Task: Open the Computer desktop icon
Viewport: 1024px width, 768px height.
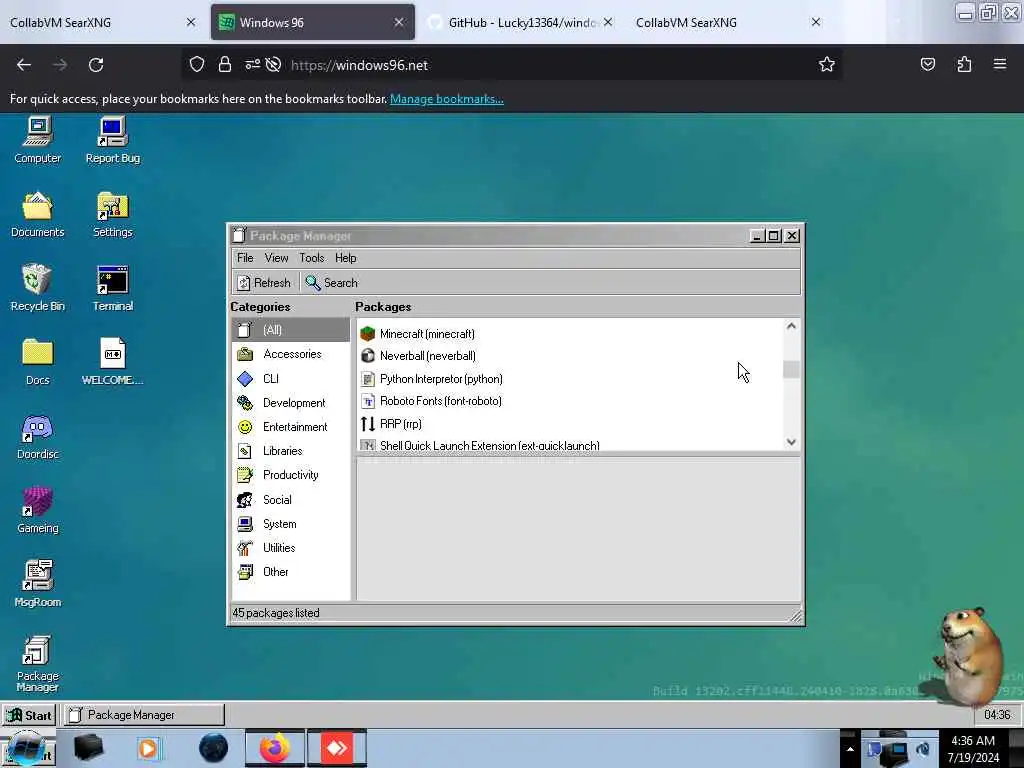Action: tap(37, 140)
